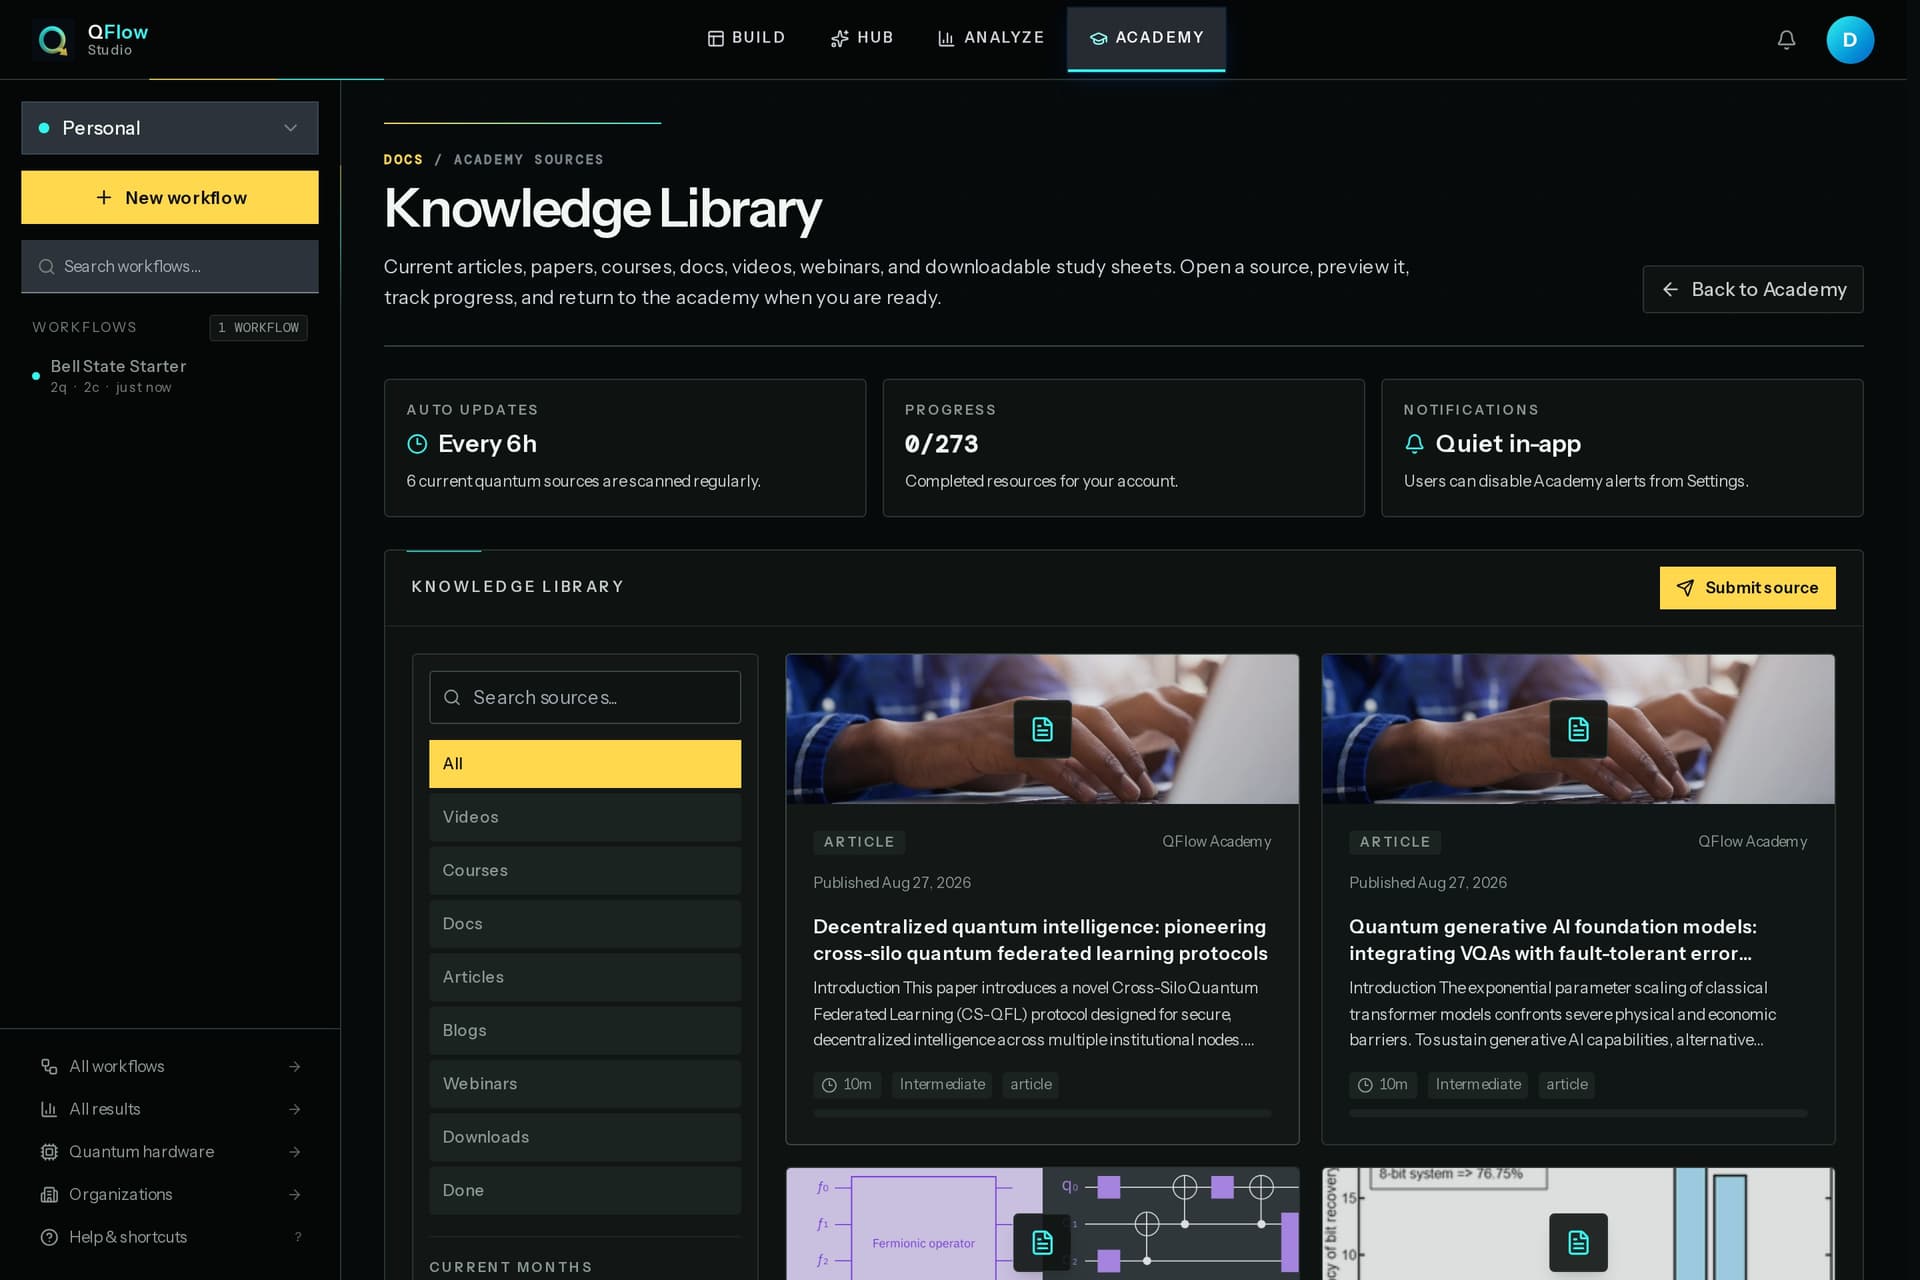Screen dimensions: 1920x1280
Task: Open the BUILD tab
Action: [746, 38]
